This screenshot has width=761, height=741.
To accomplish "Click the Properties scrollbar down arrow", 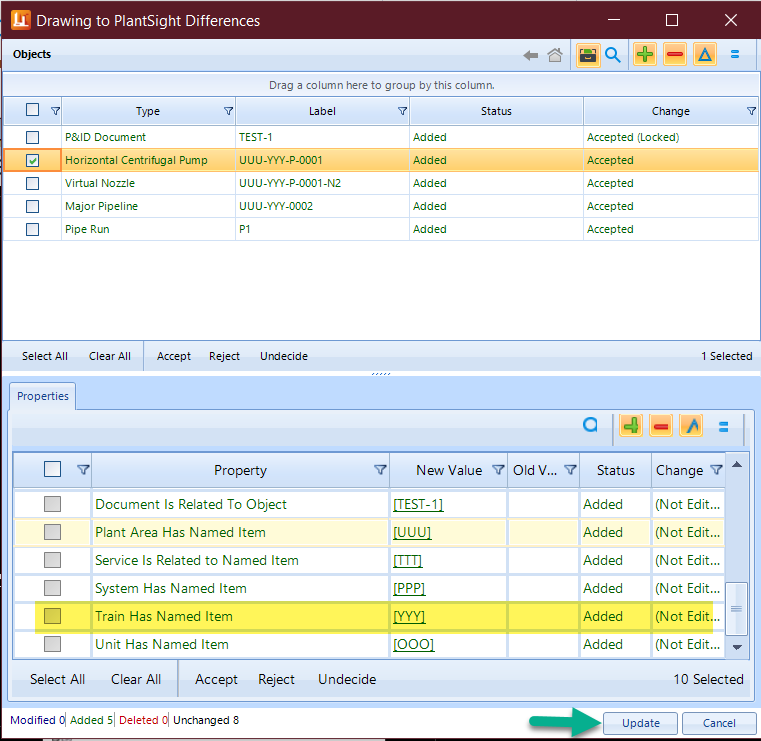I will pyautogui.click(x=737, y=647).
